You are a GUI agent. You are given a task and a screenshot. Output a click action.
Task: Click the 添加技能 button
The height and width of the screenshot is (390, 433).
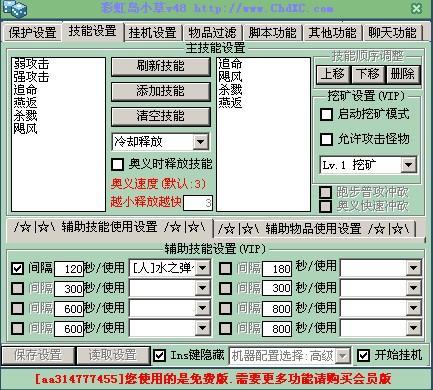point(161,91)
